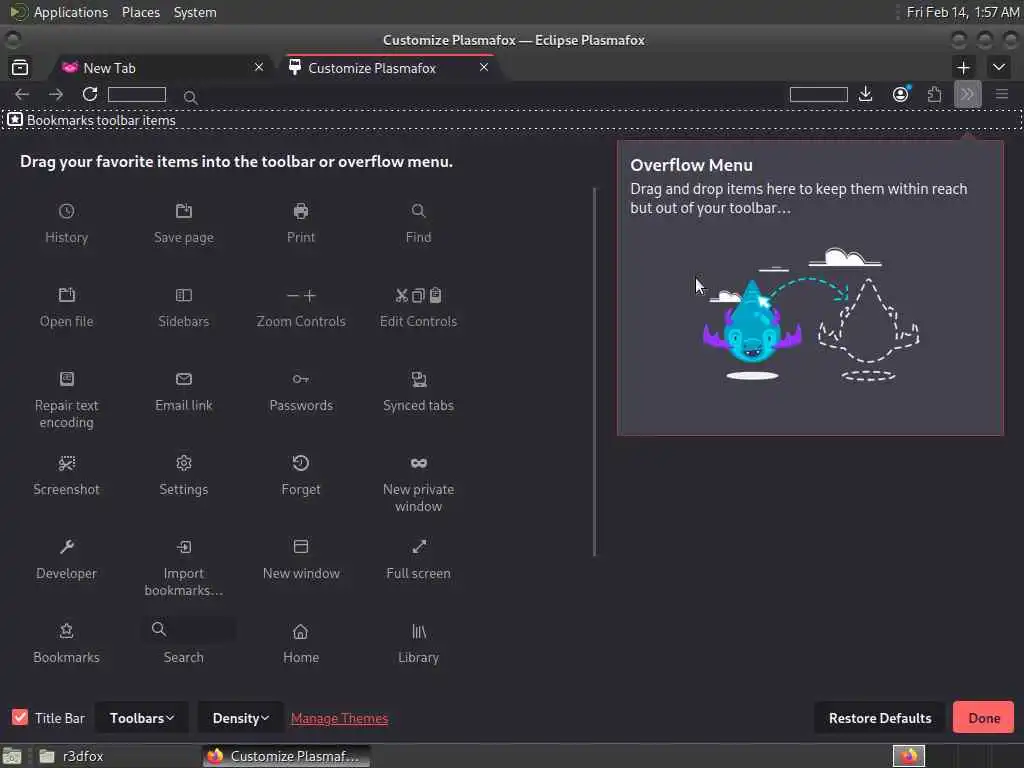Select the Zoom Controls item

(x=300, y=306)
